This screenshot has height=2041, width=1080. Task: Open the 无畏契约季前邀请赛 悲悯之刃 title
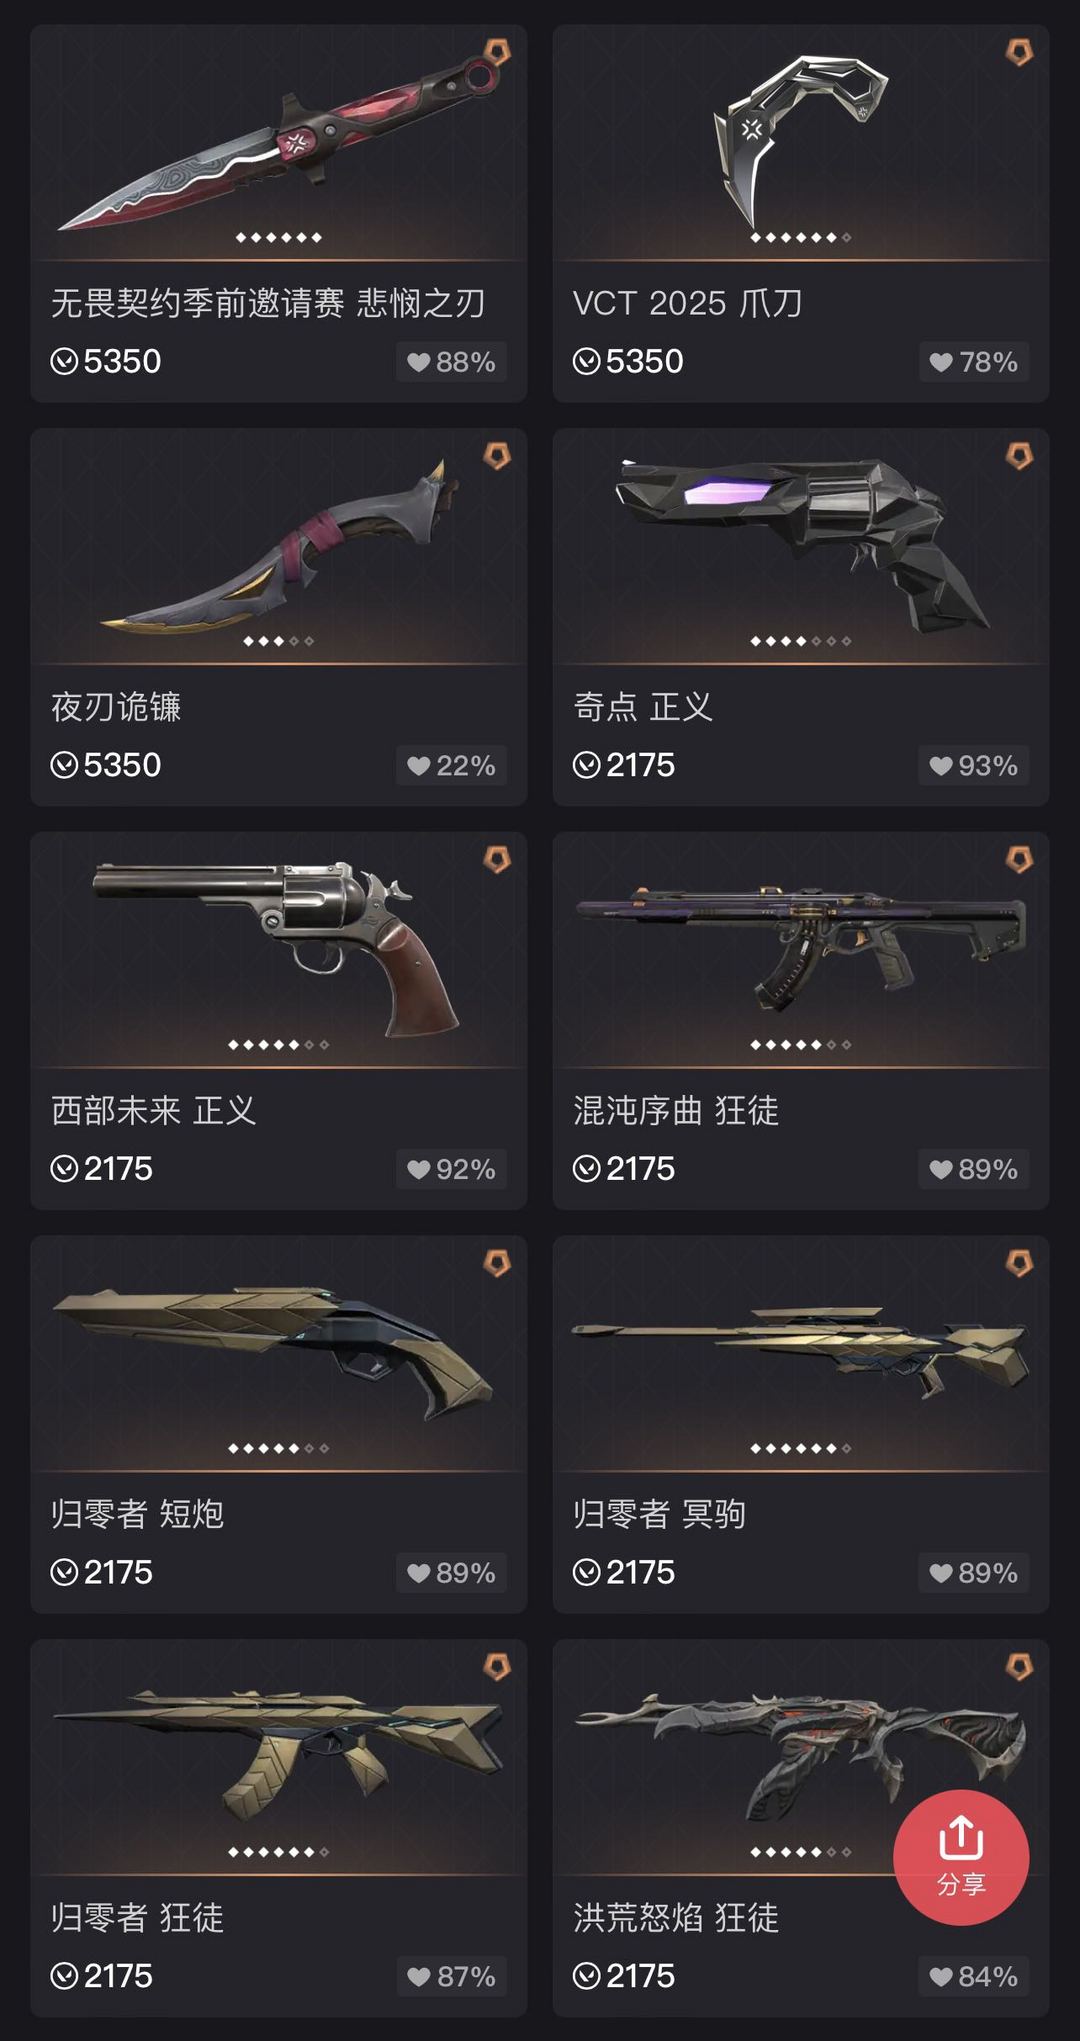tap(268, 303)
